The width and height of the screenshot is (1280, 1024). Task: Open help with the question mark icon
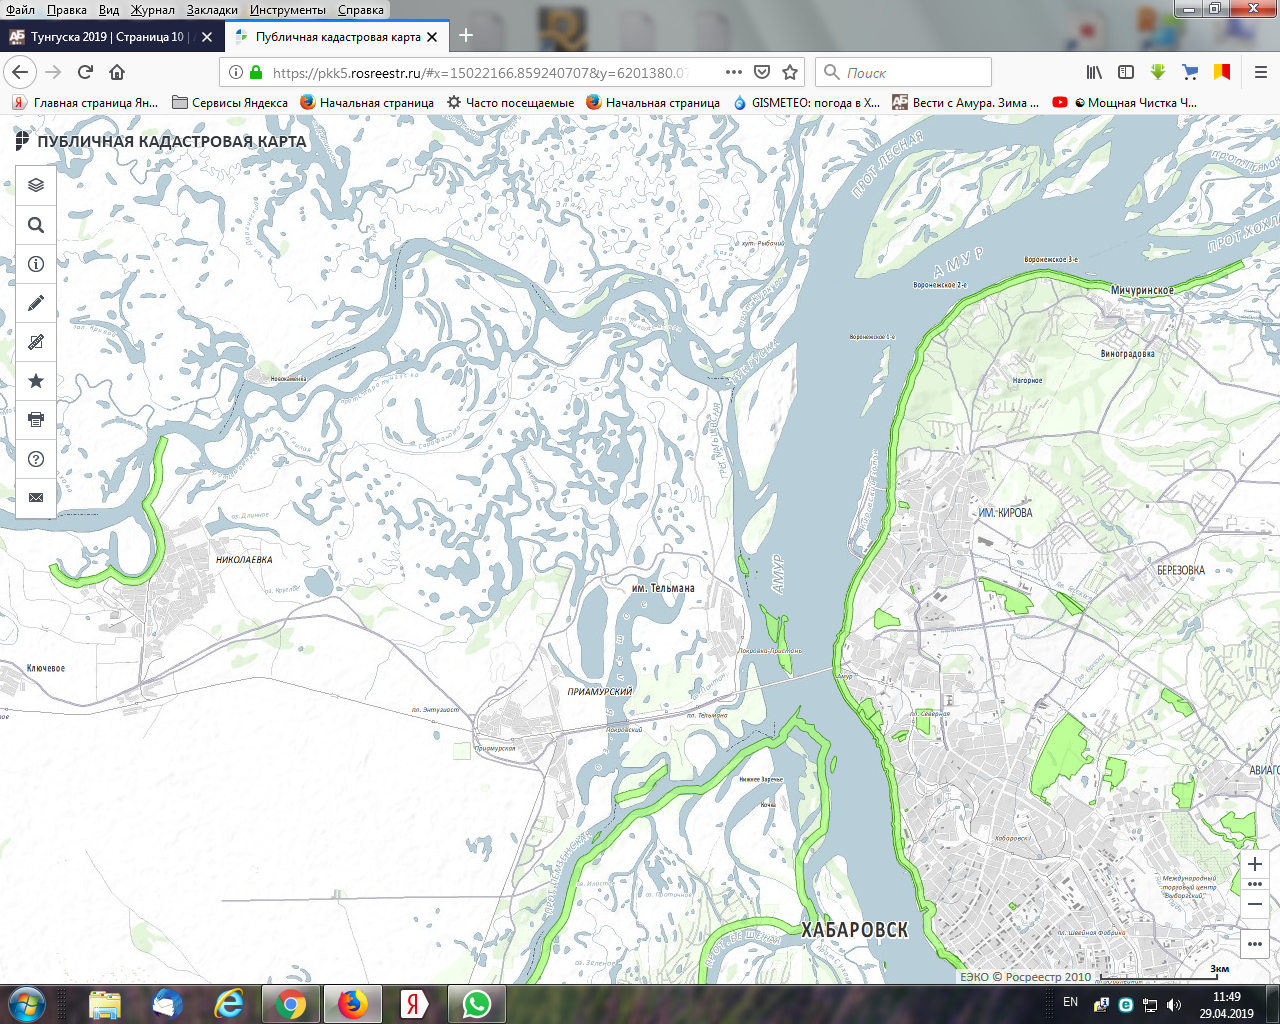pos(36,459)
